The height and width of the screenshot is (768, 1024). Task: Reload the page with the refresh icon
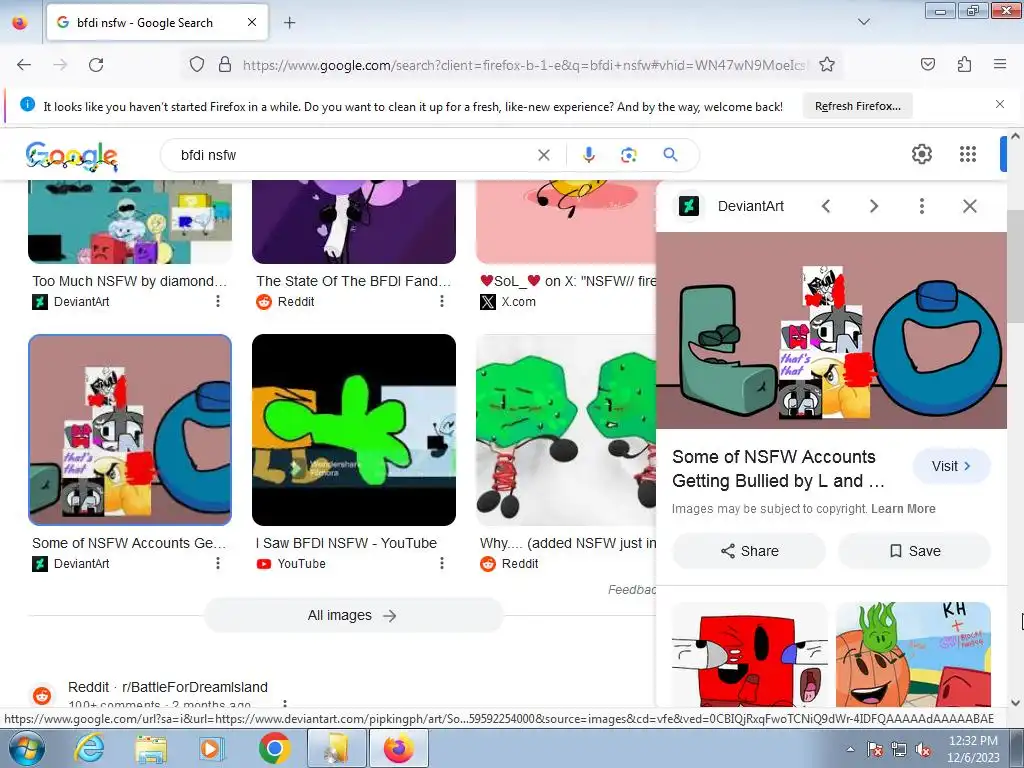coord(96,65)
